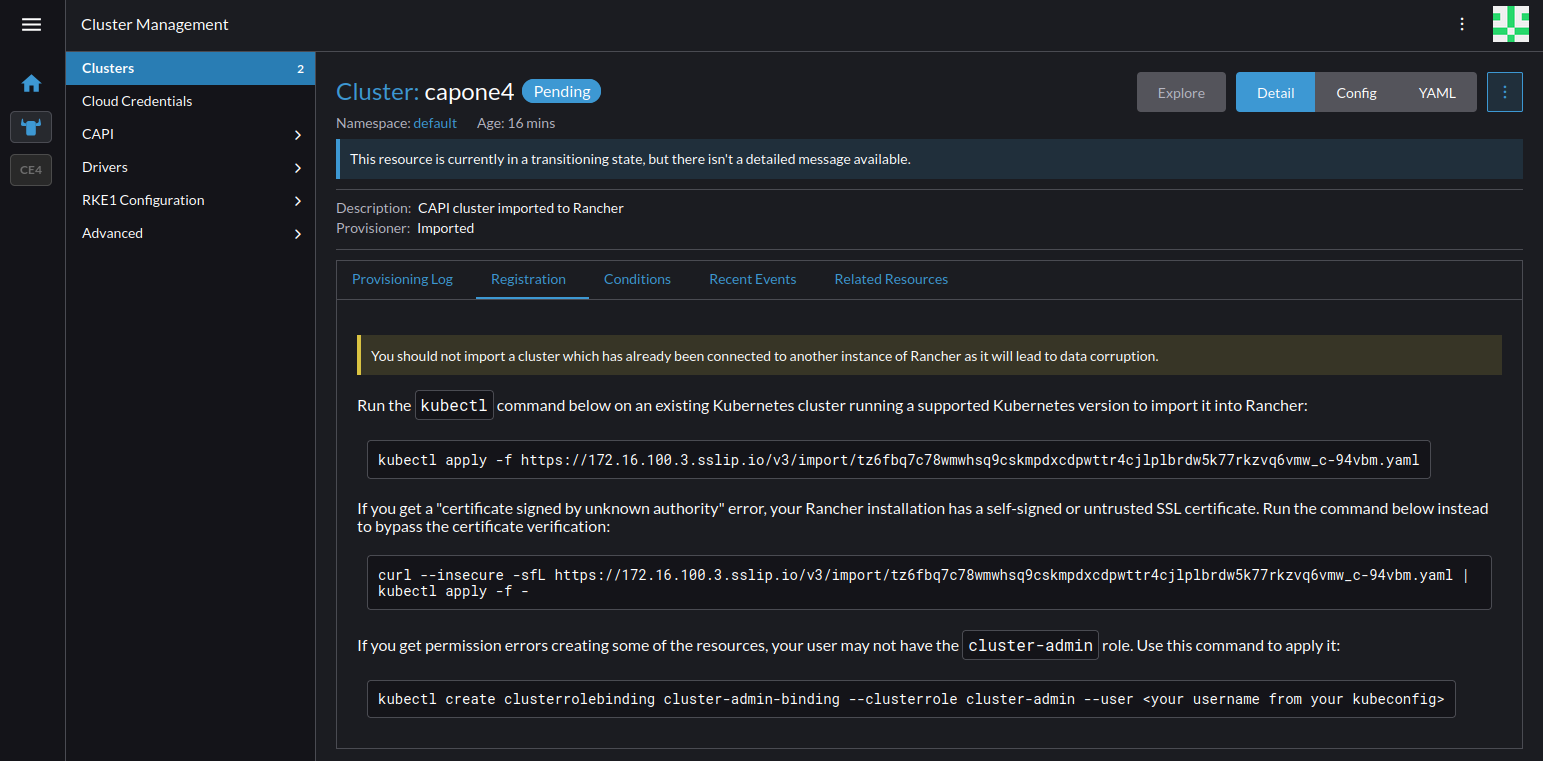The width and height of the screenshot is (1543, 761).
Task: Open the user avatar menu
Action: (1510, 24)
